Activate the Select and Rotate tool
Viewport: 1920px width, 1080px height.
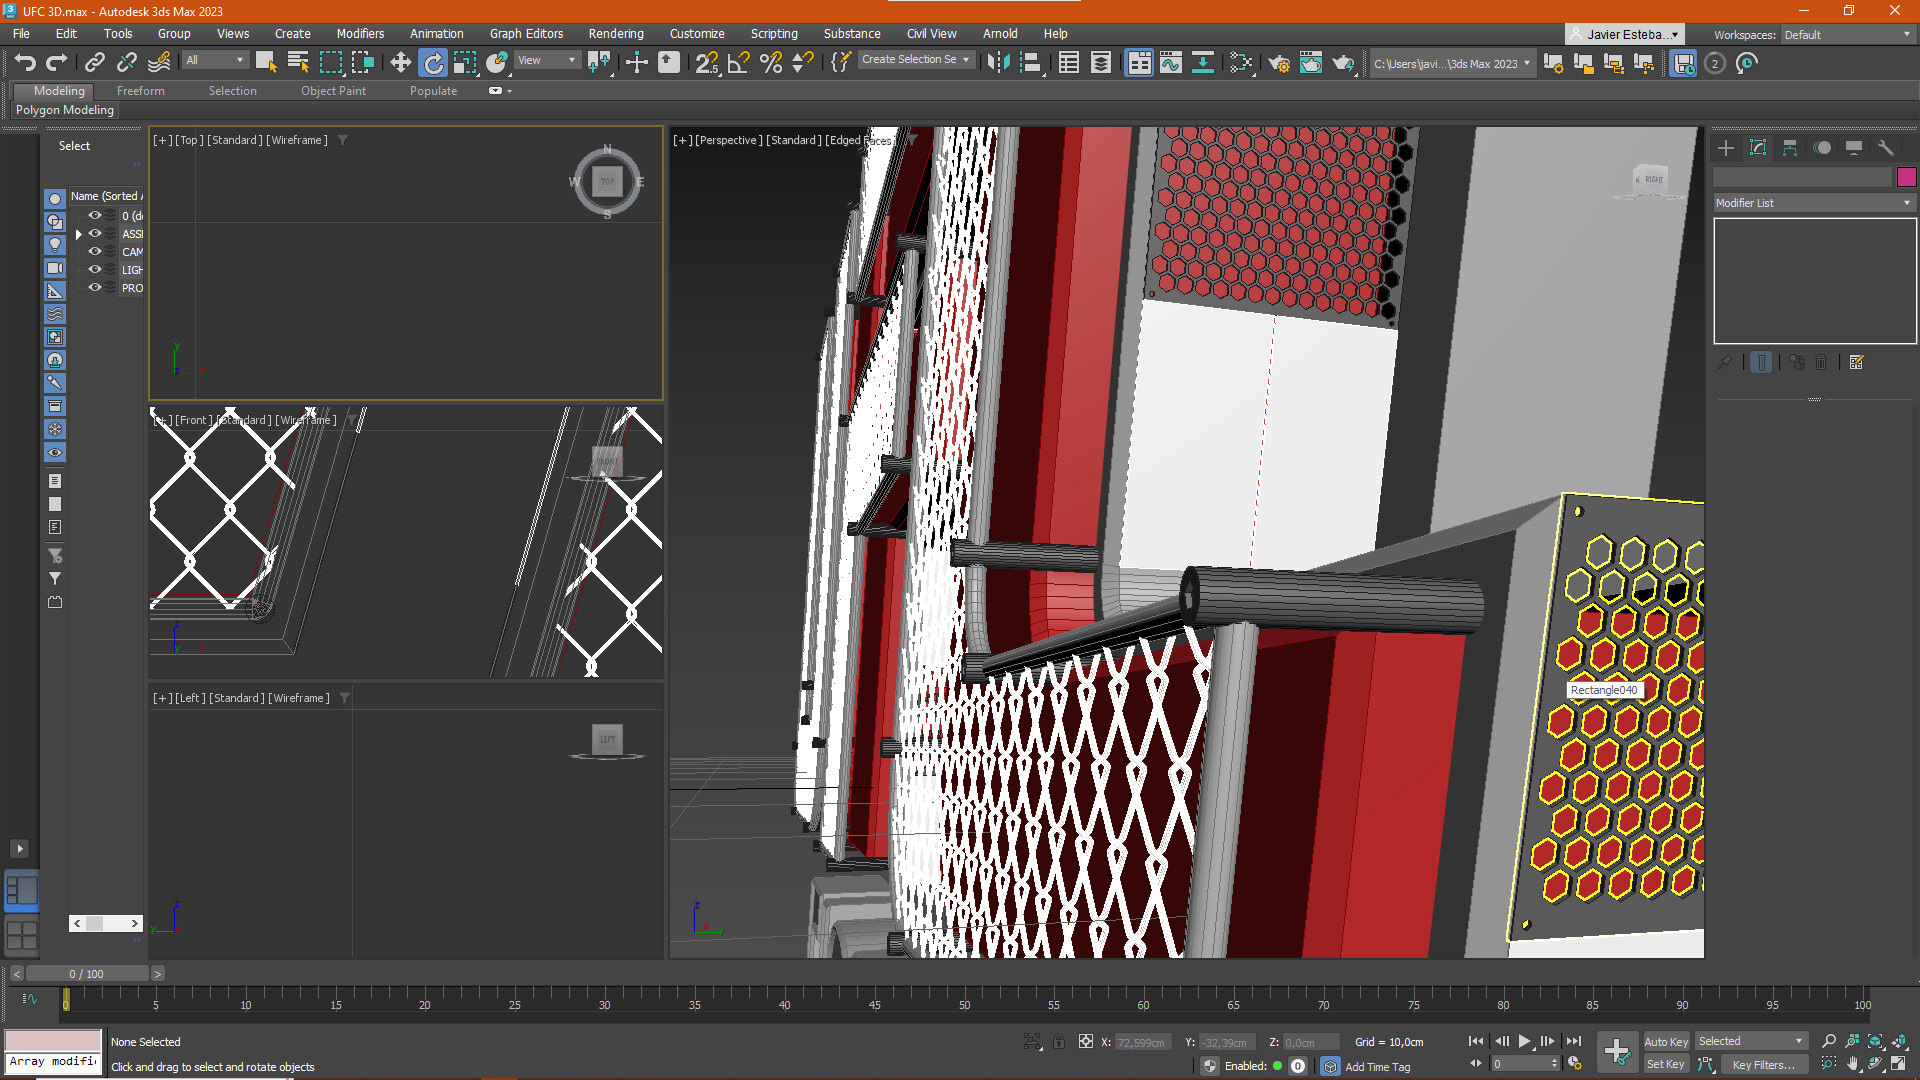pos(433,63)
